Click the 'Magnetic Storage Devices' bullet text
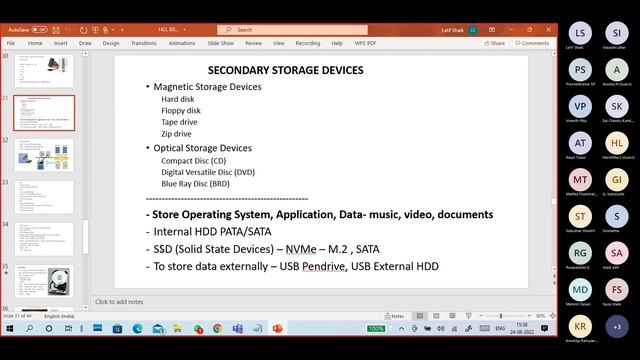Screen dimensions: 640x360 pyautogui.click(x=207, y=87)
